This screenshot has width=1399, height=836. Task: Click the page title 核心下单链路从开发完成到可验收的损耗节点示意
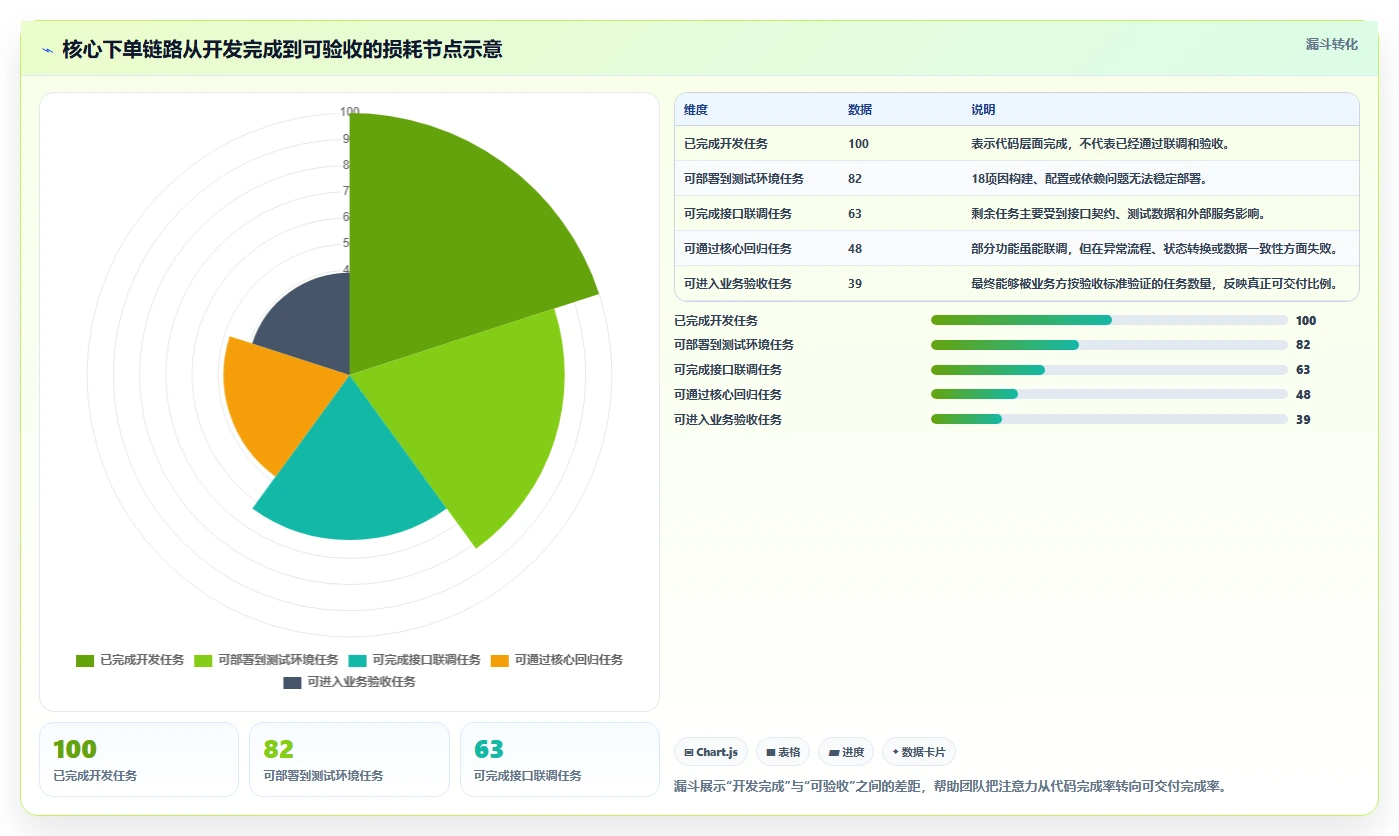tap(282, 49)
